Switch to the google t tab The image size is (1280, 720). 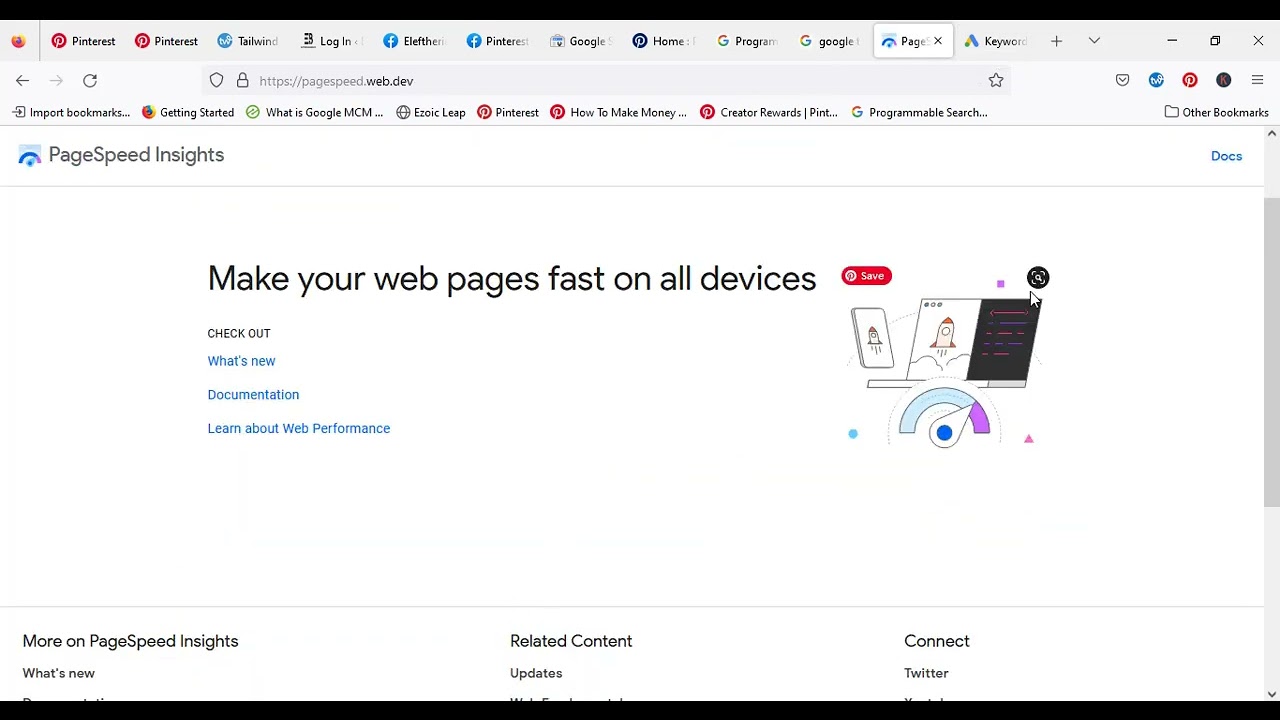click(x=830, y=41)
